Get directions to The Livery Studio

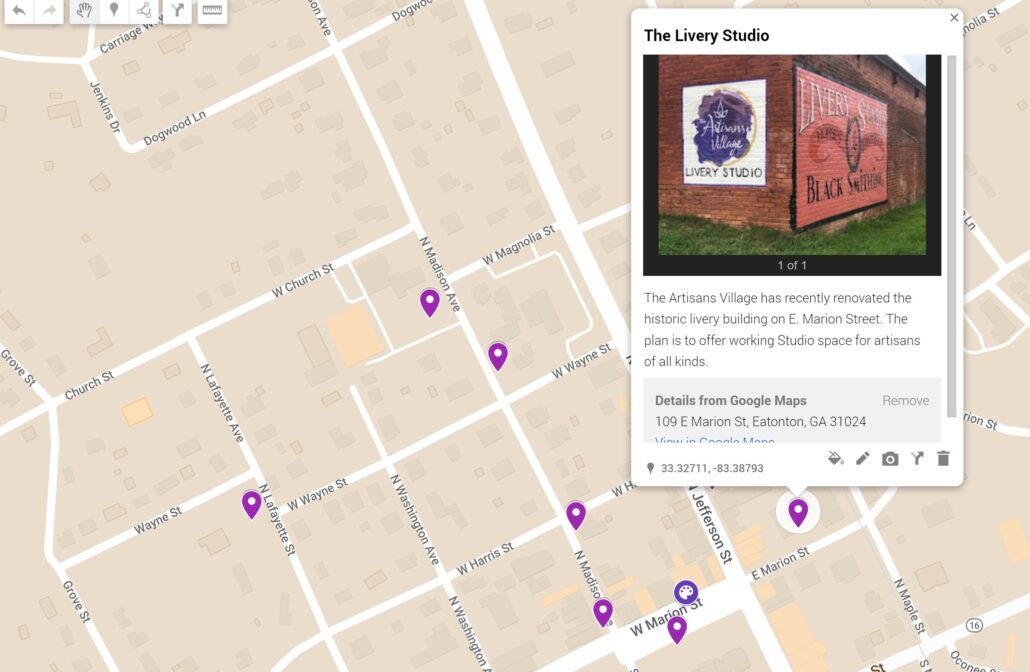(917, 458)
